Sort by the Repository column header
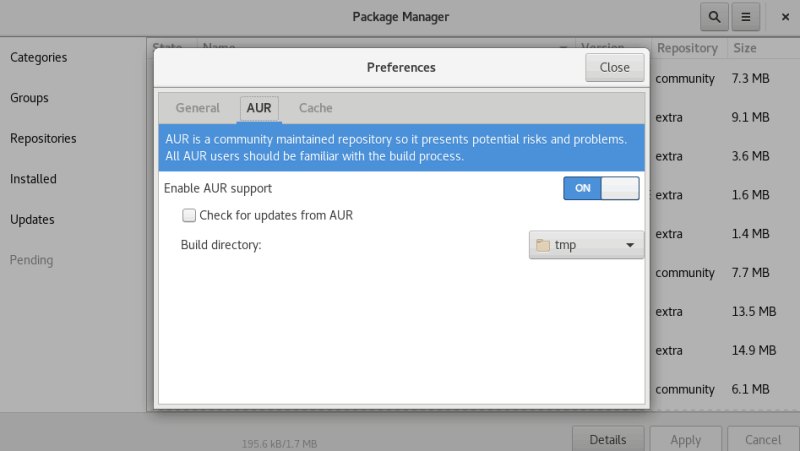The width and height of the screenshot is (800, 451). pyautogui.click(x=689, y=48)
